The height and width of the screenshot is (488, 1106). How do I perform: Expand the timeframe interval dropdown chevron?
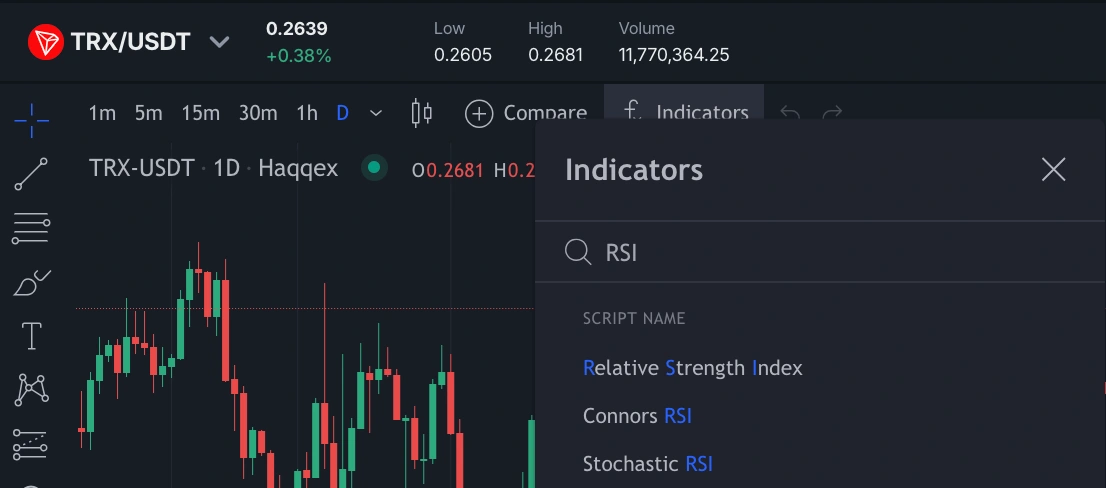click(376, 113)
